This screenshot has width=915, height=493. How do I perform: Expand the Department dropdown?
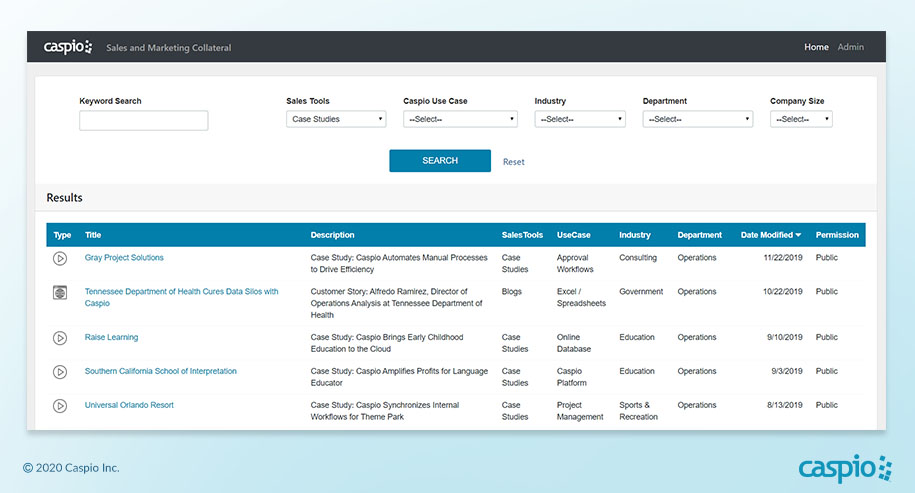(697, 119)
